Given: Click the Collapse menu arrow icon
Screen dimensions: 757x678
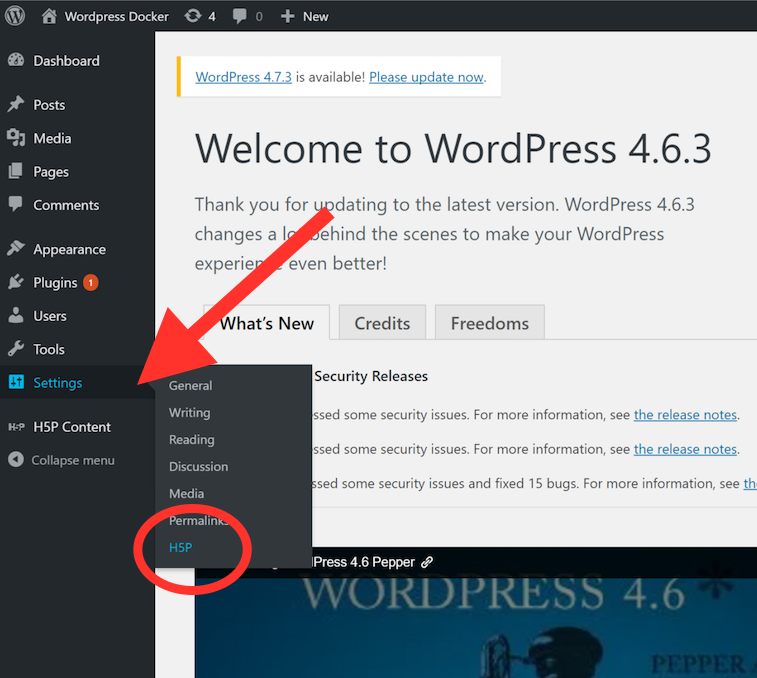Looking at the screenshot, I should pyautogui.click(x=16, y=459).
